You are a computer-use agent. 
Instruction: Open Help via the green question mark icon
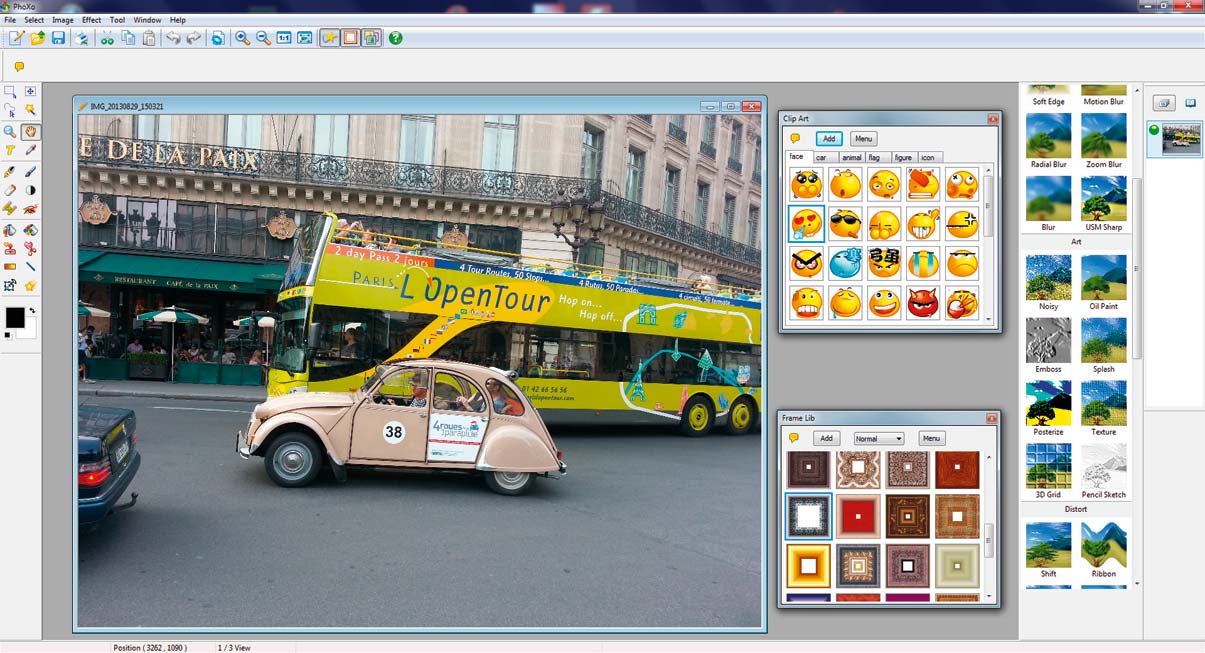click(x=396, y=38)
